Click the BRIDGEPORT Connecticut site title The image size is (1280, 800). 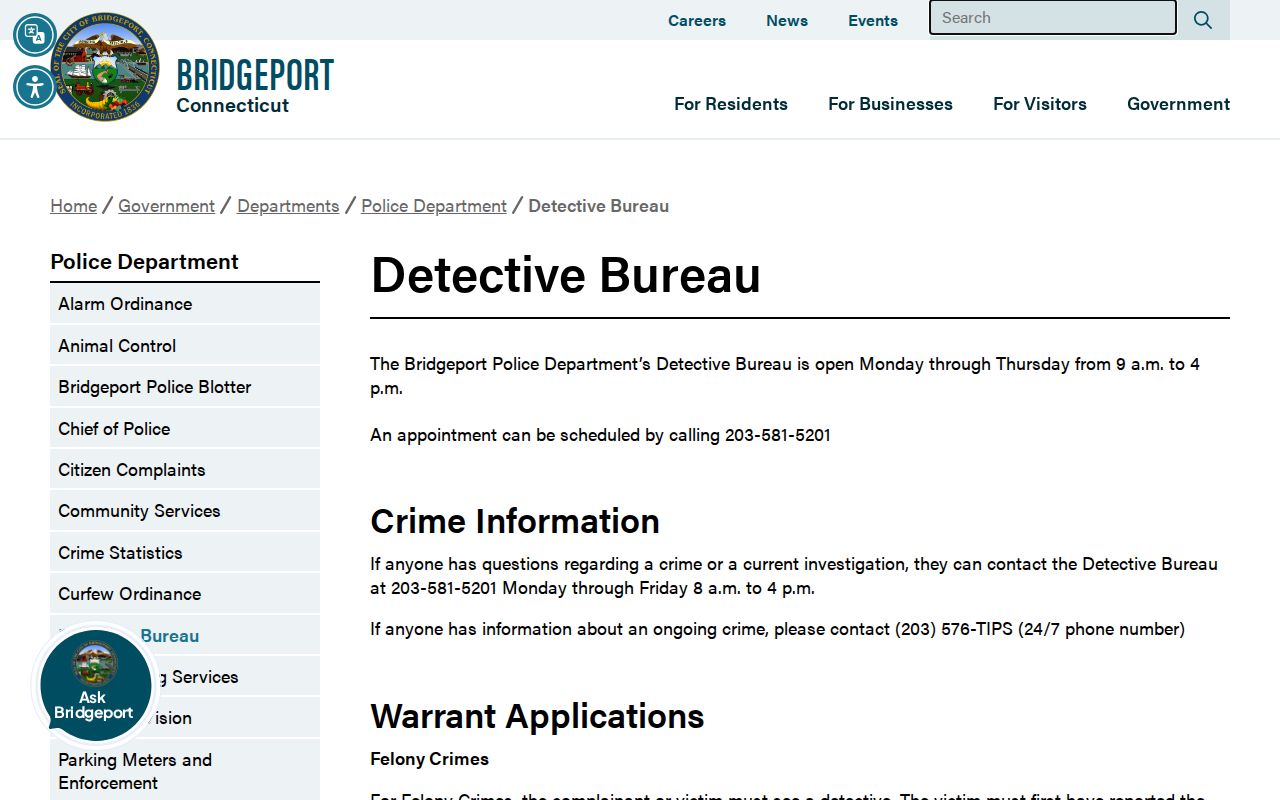click(x=255, y=86)
